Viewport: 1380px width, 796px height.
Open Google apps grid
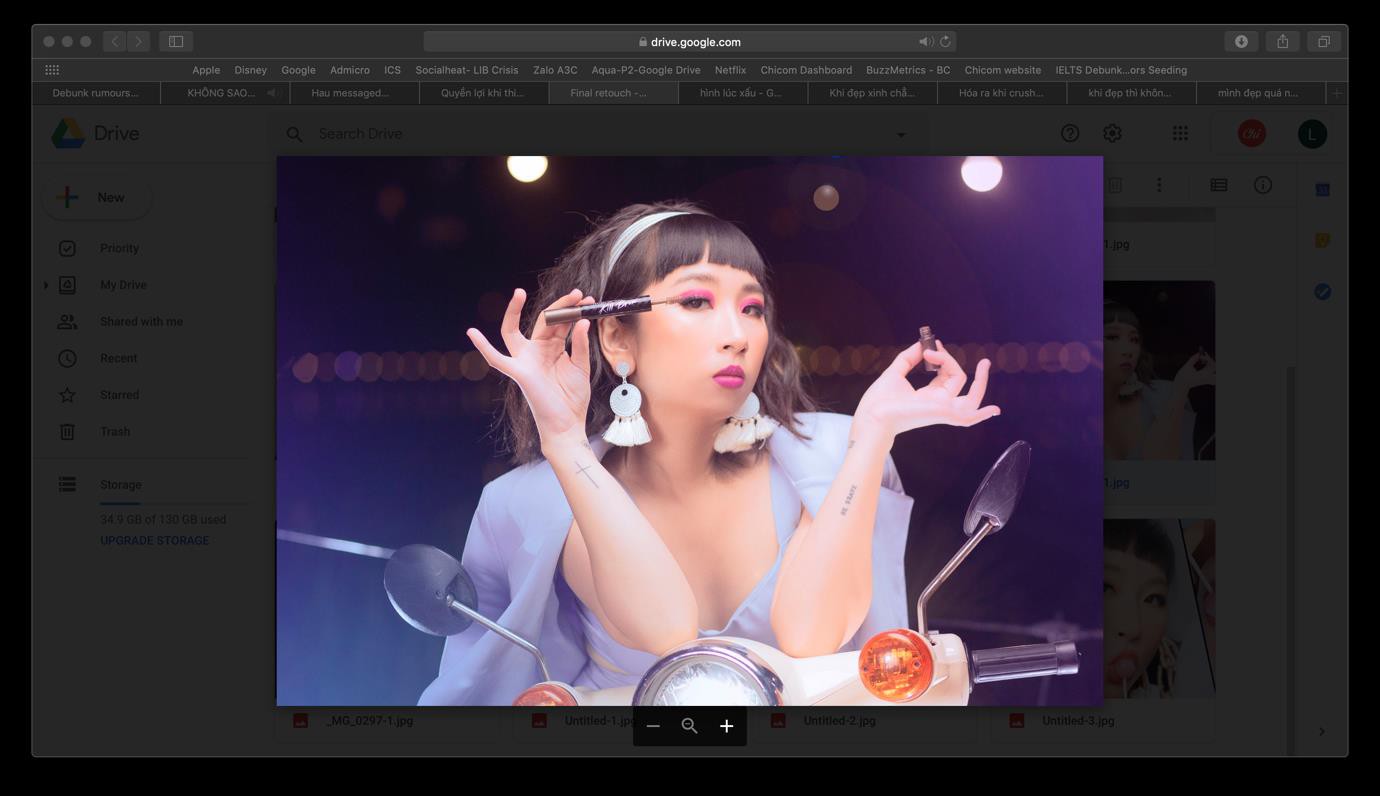pyautogui.click(x=1180, y=133)
